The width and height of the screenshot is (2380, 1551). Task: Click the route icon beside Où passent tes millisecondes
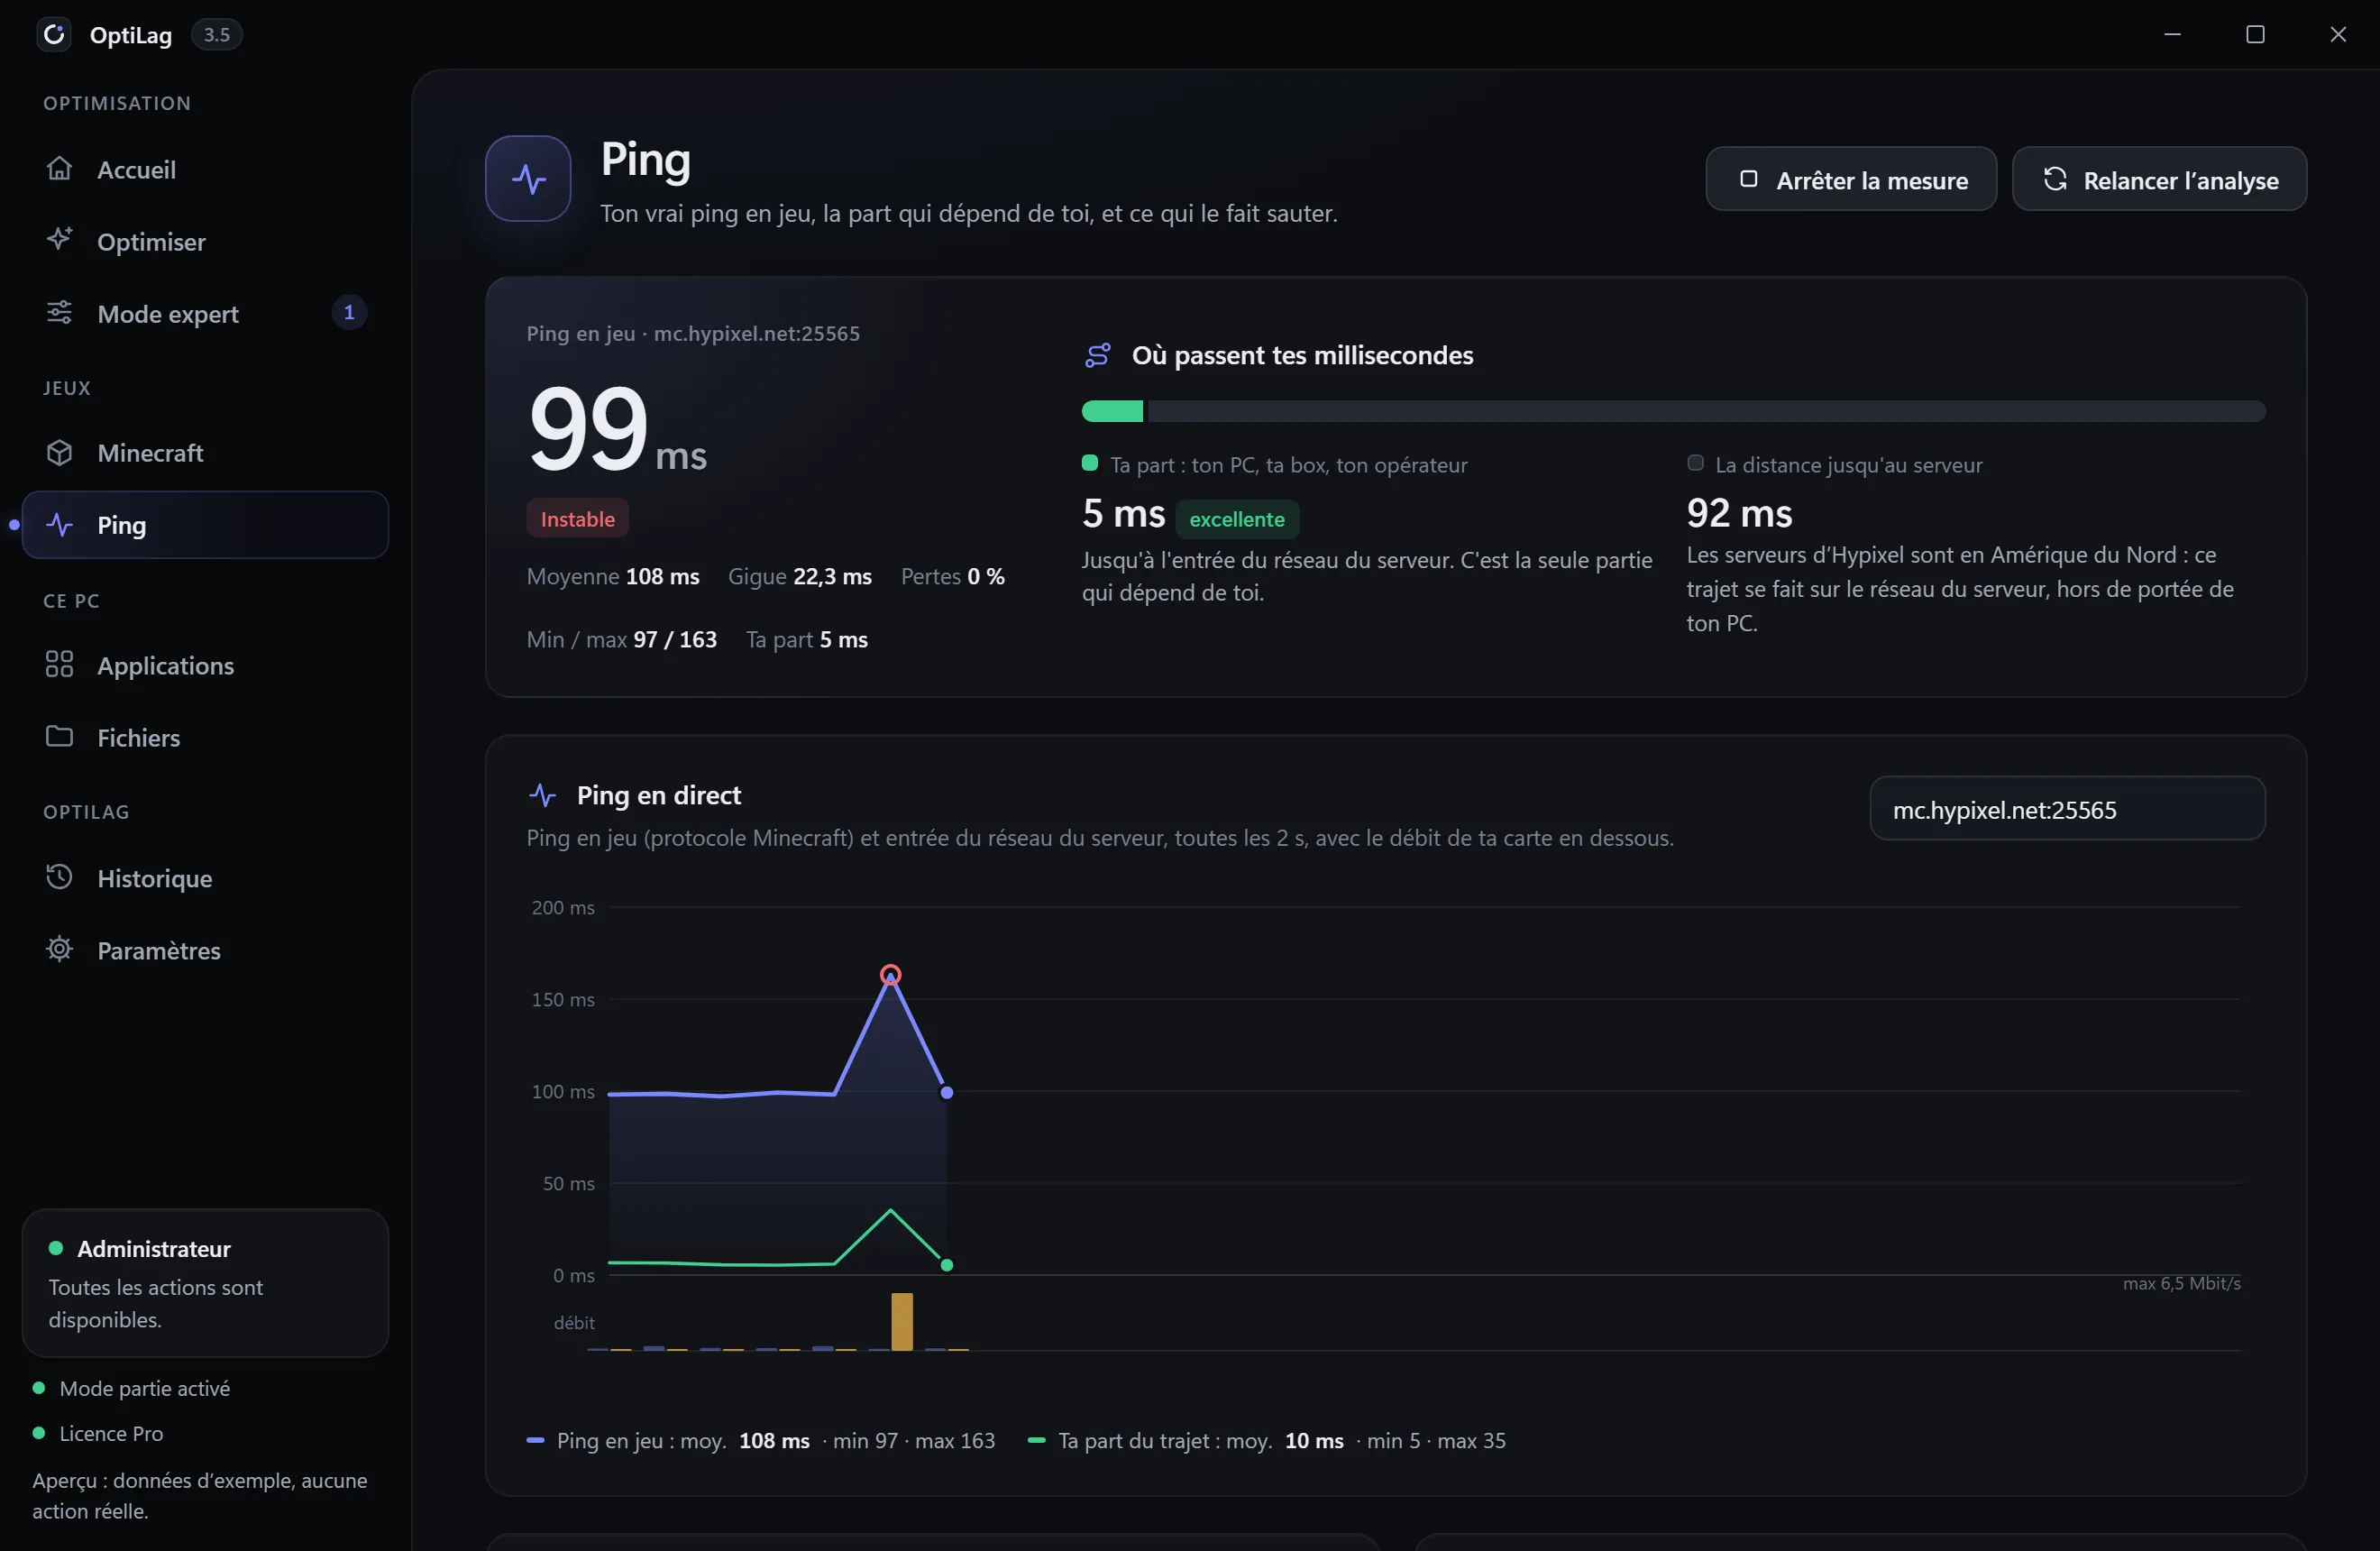coord(1097,355)
